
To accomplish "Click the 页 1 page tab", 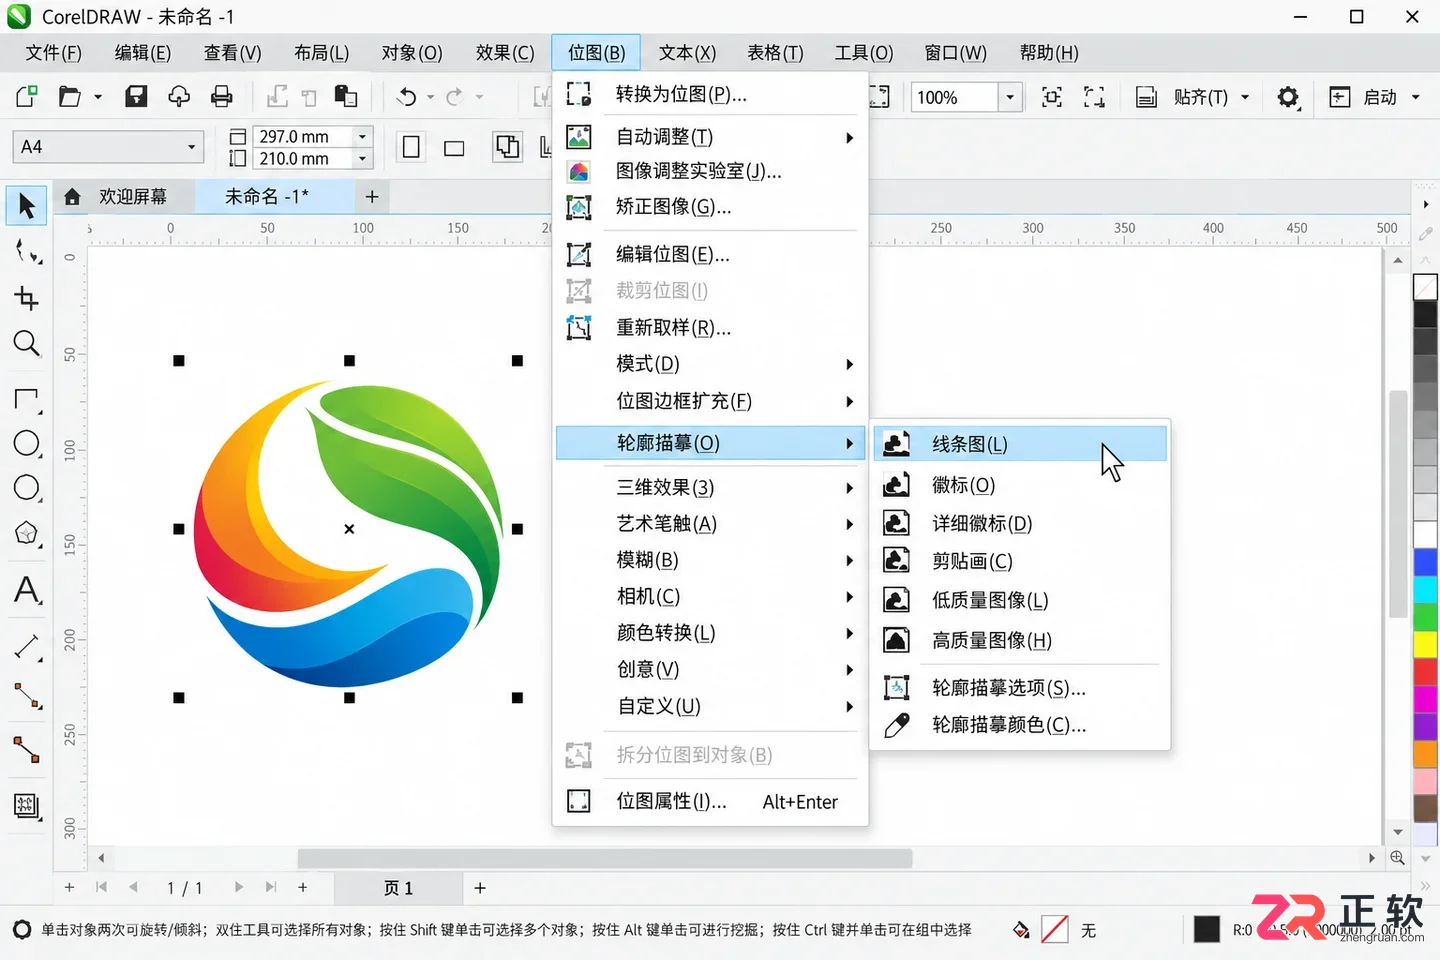I will click(398, 888).
